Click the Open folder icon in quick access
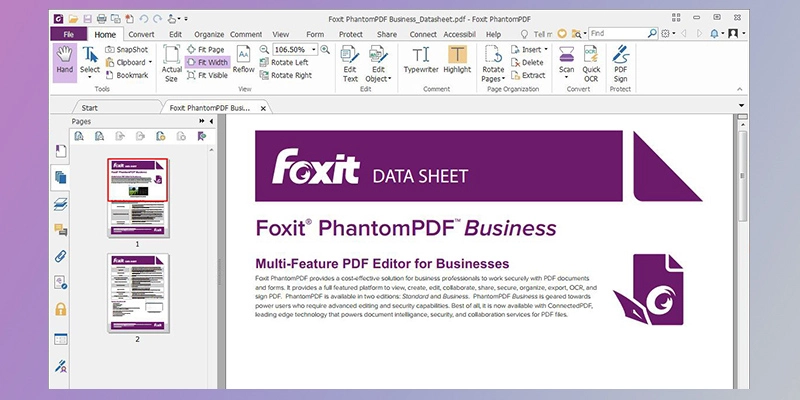800x400 pixels. click(x=73, y=19)
